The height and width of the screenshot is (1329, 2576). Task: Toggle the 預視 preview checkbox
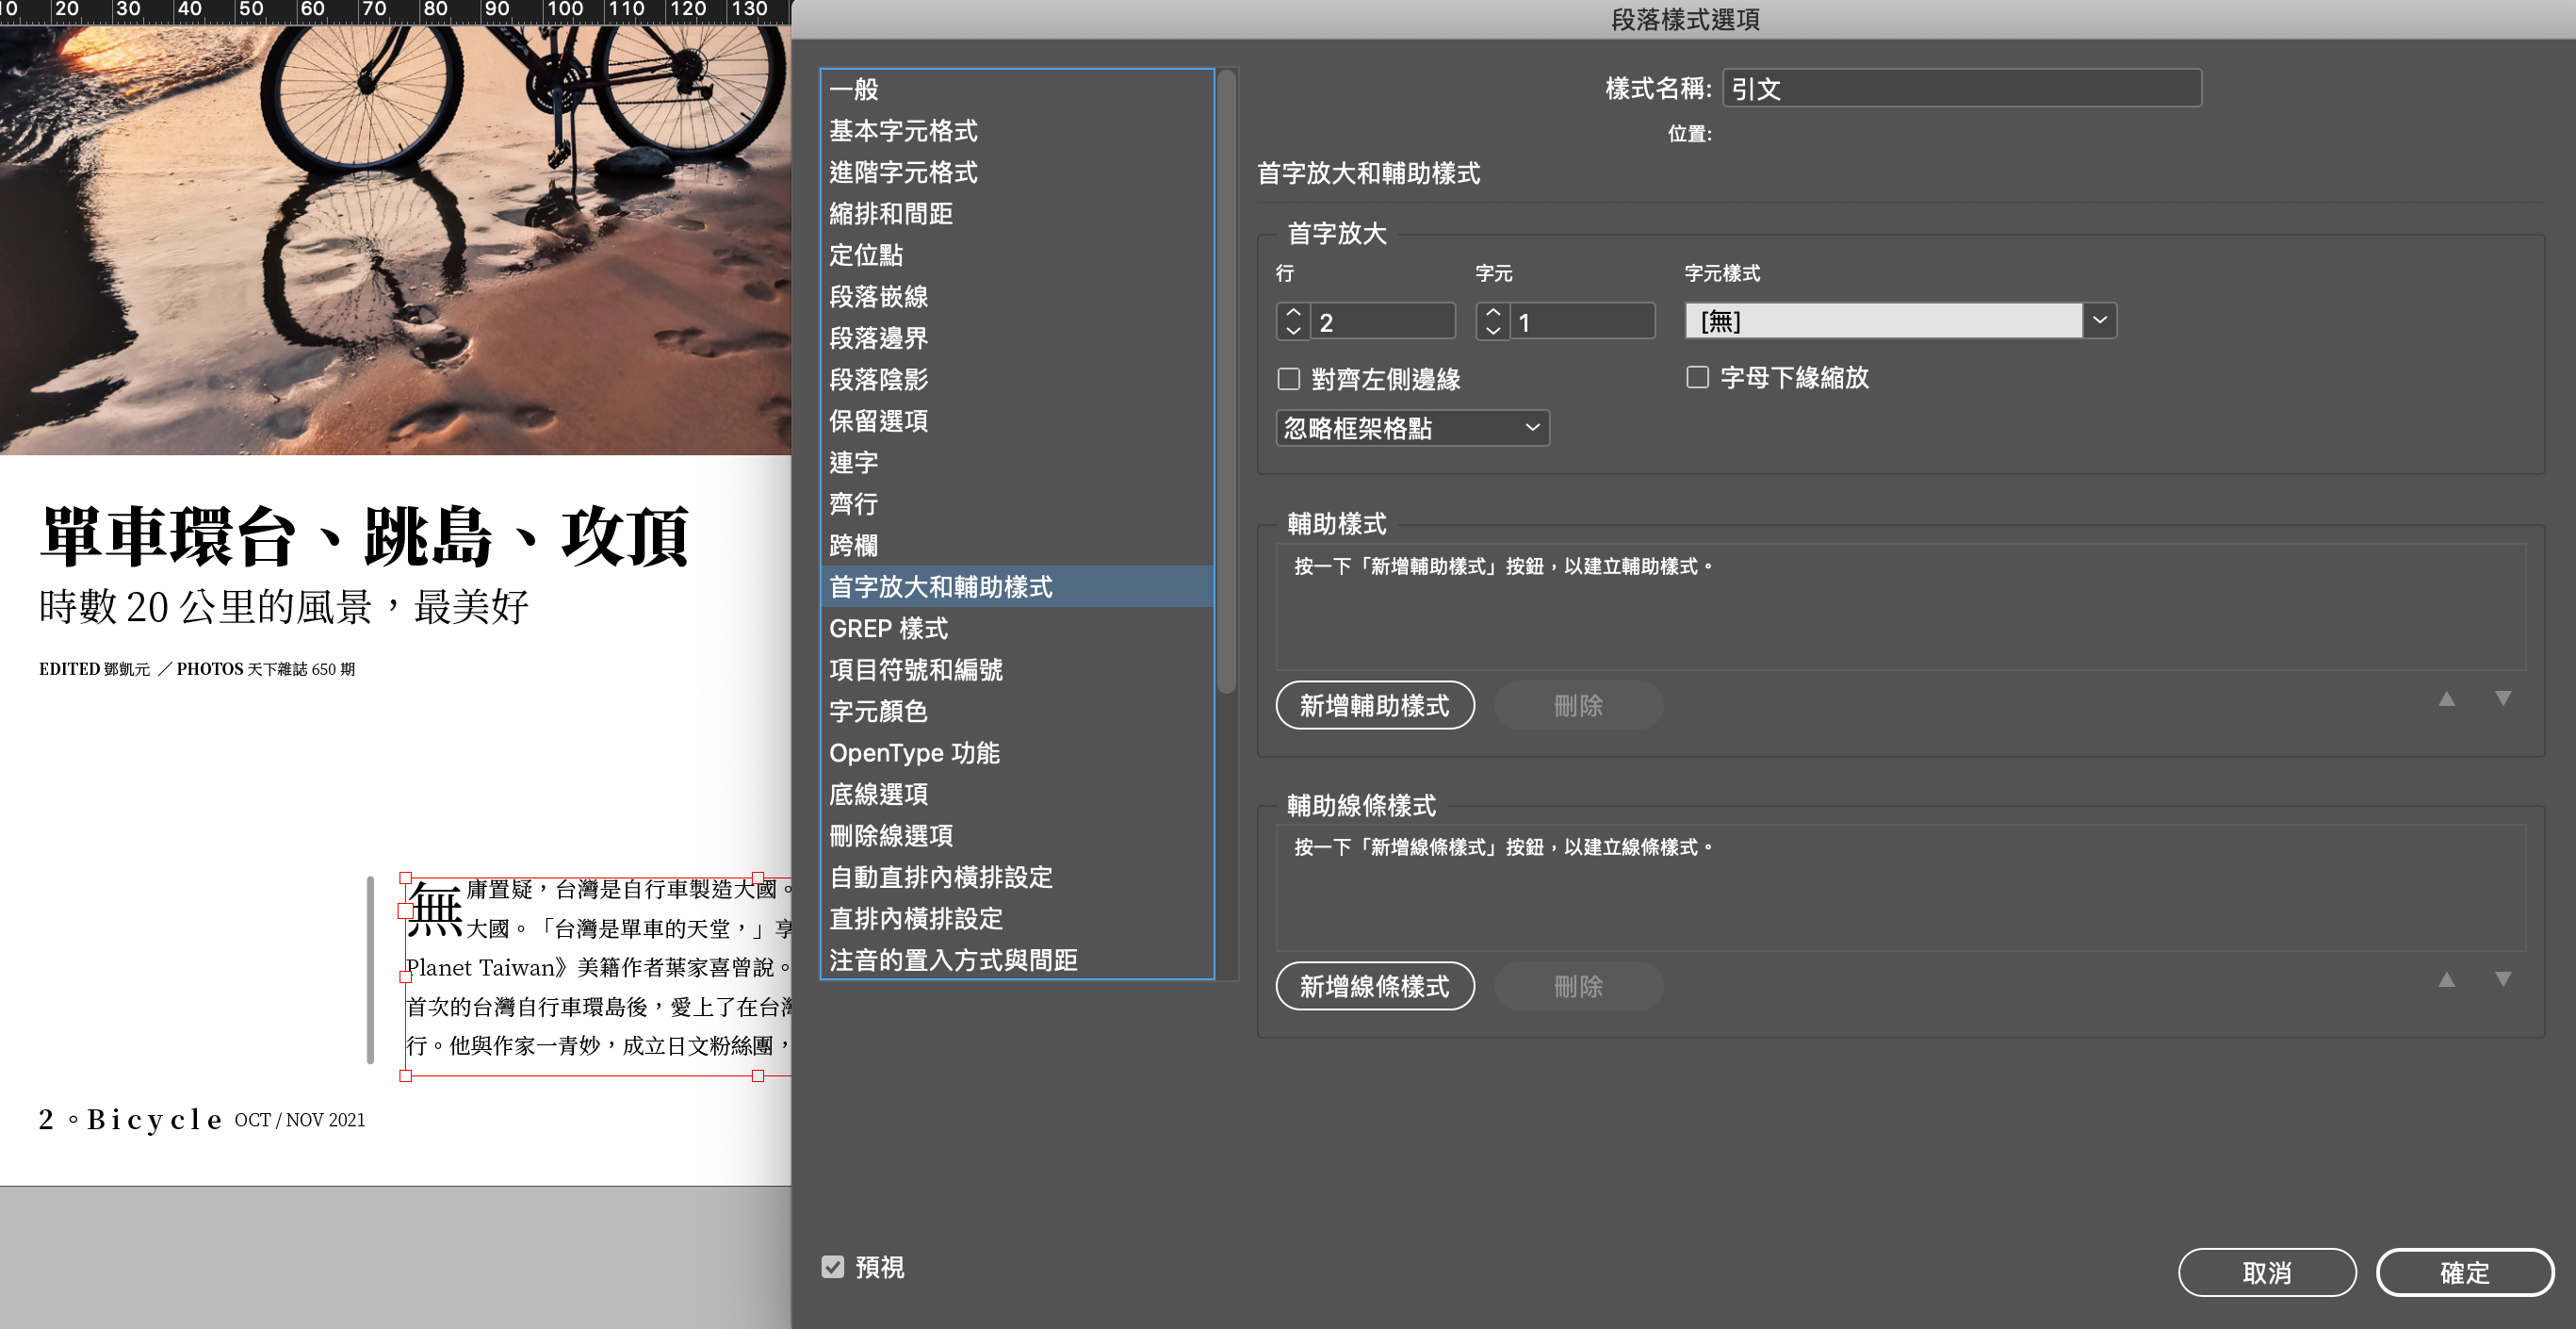[x=833, y=1267]
